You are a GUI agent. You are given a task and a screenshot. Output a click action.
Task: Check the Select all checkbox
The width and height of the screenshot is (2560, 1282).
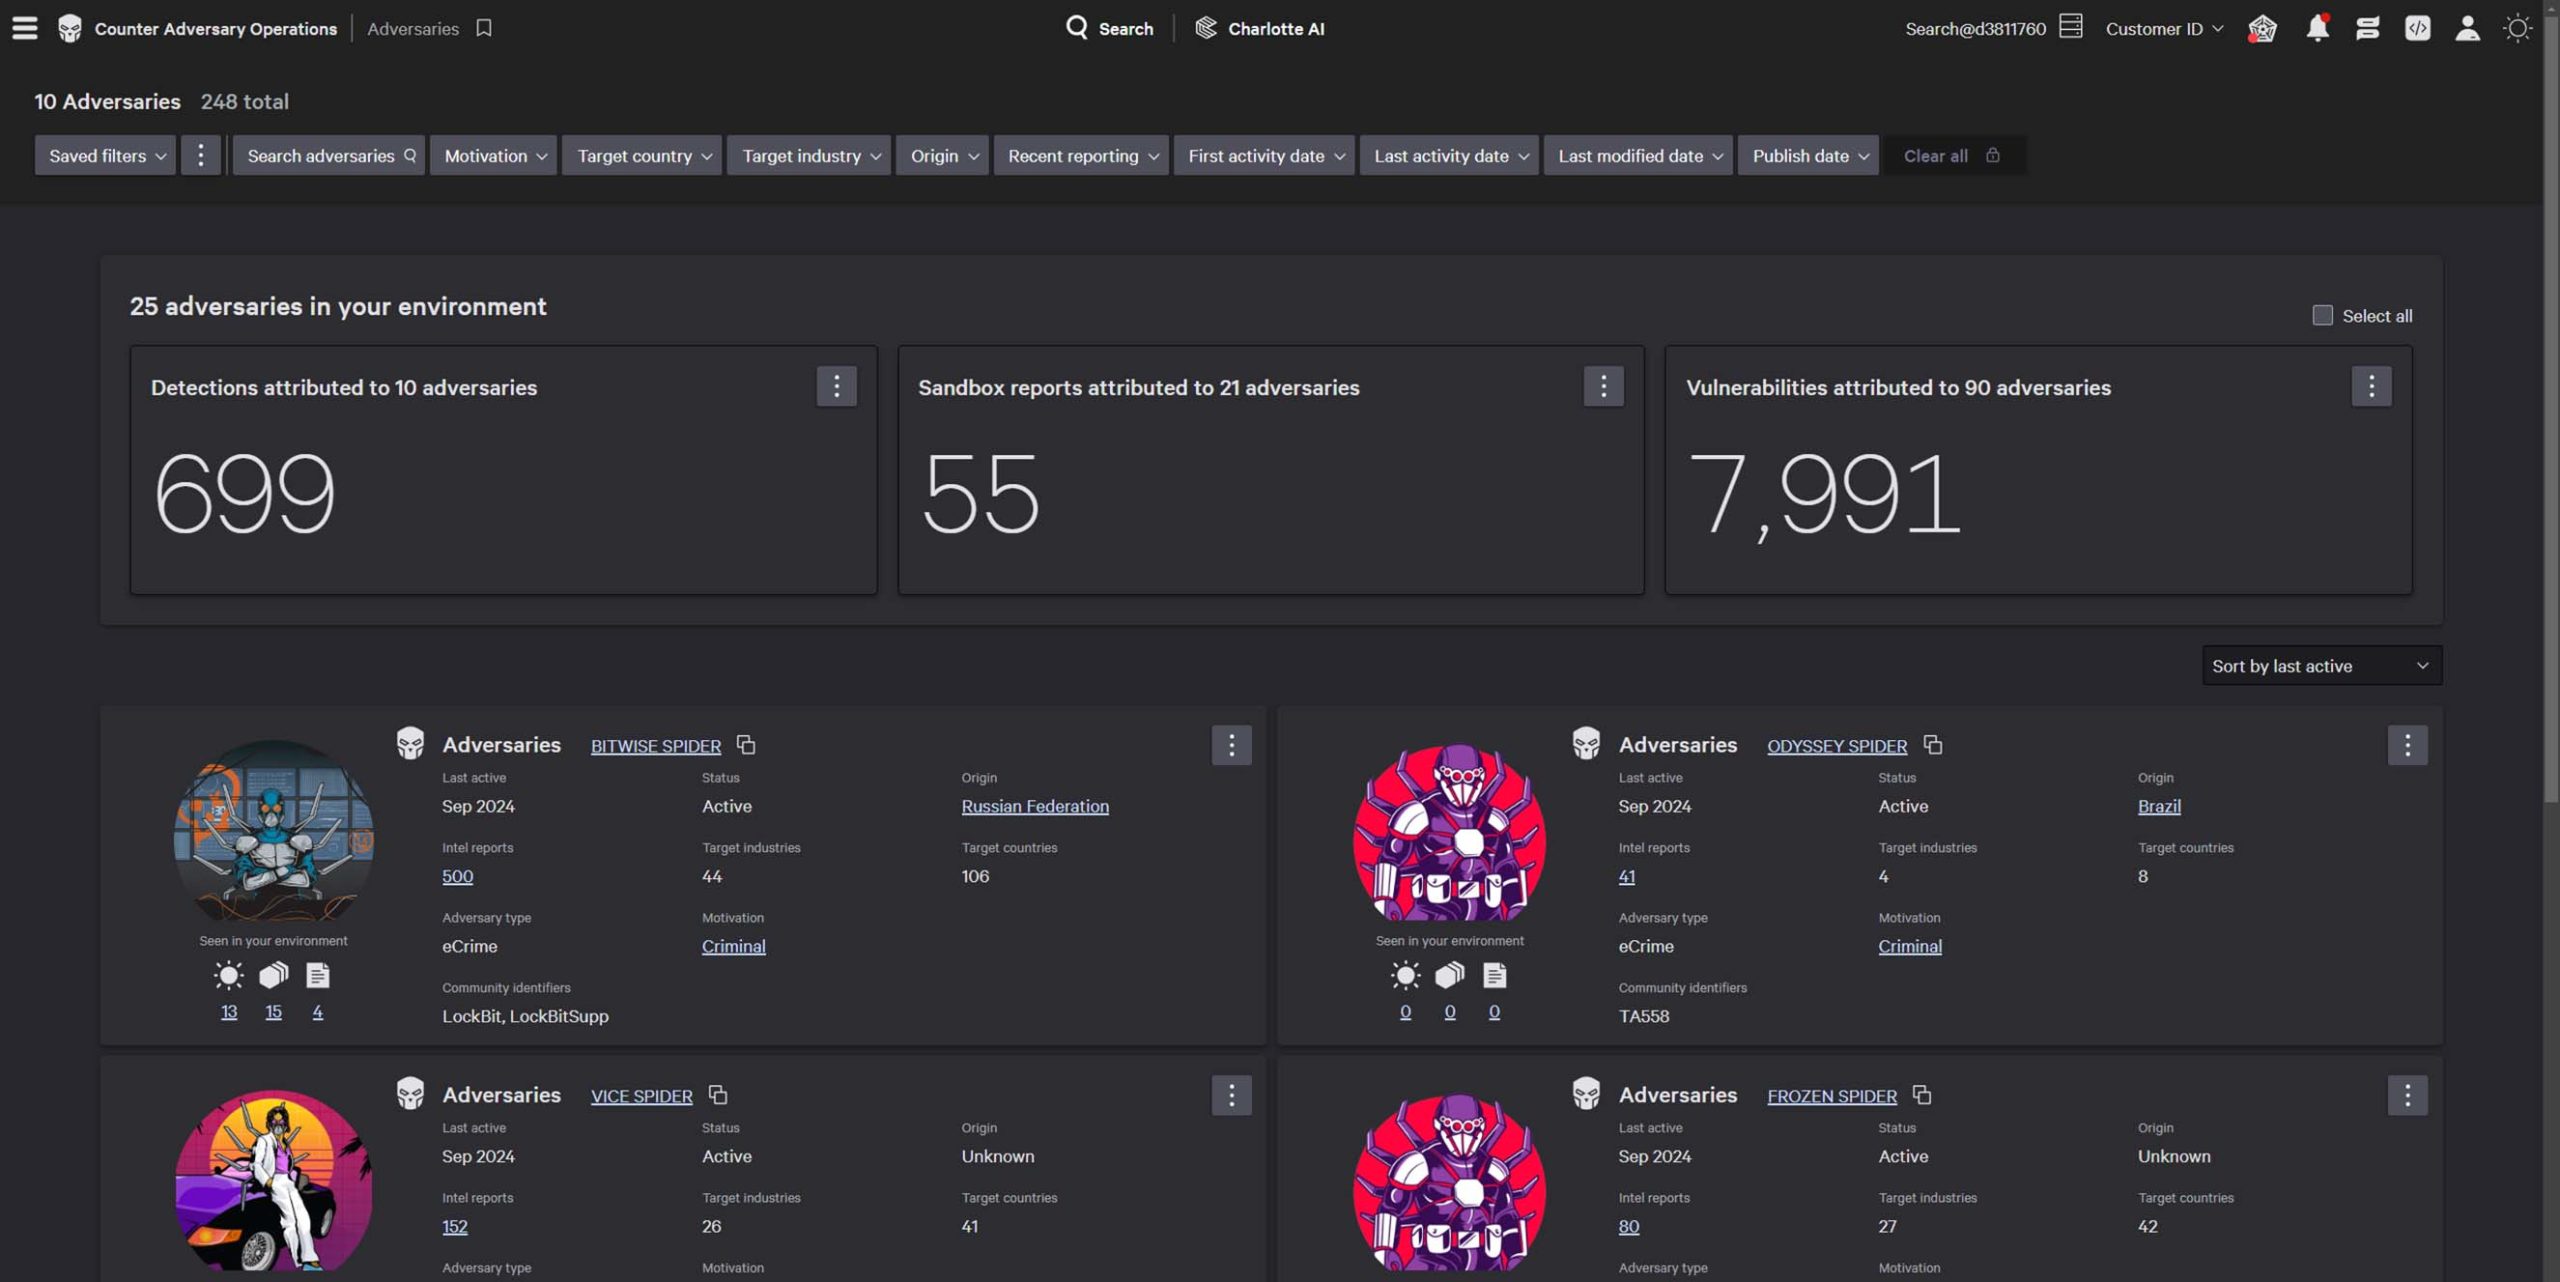(x=2322, y=315)
